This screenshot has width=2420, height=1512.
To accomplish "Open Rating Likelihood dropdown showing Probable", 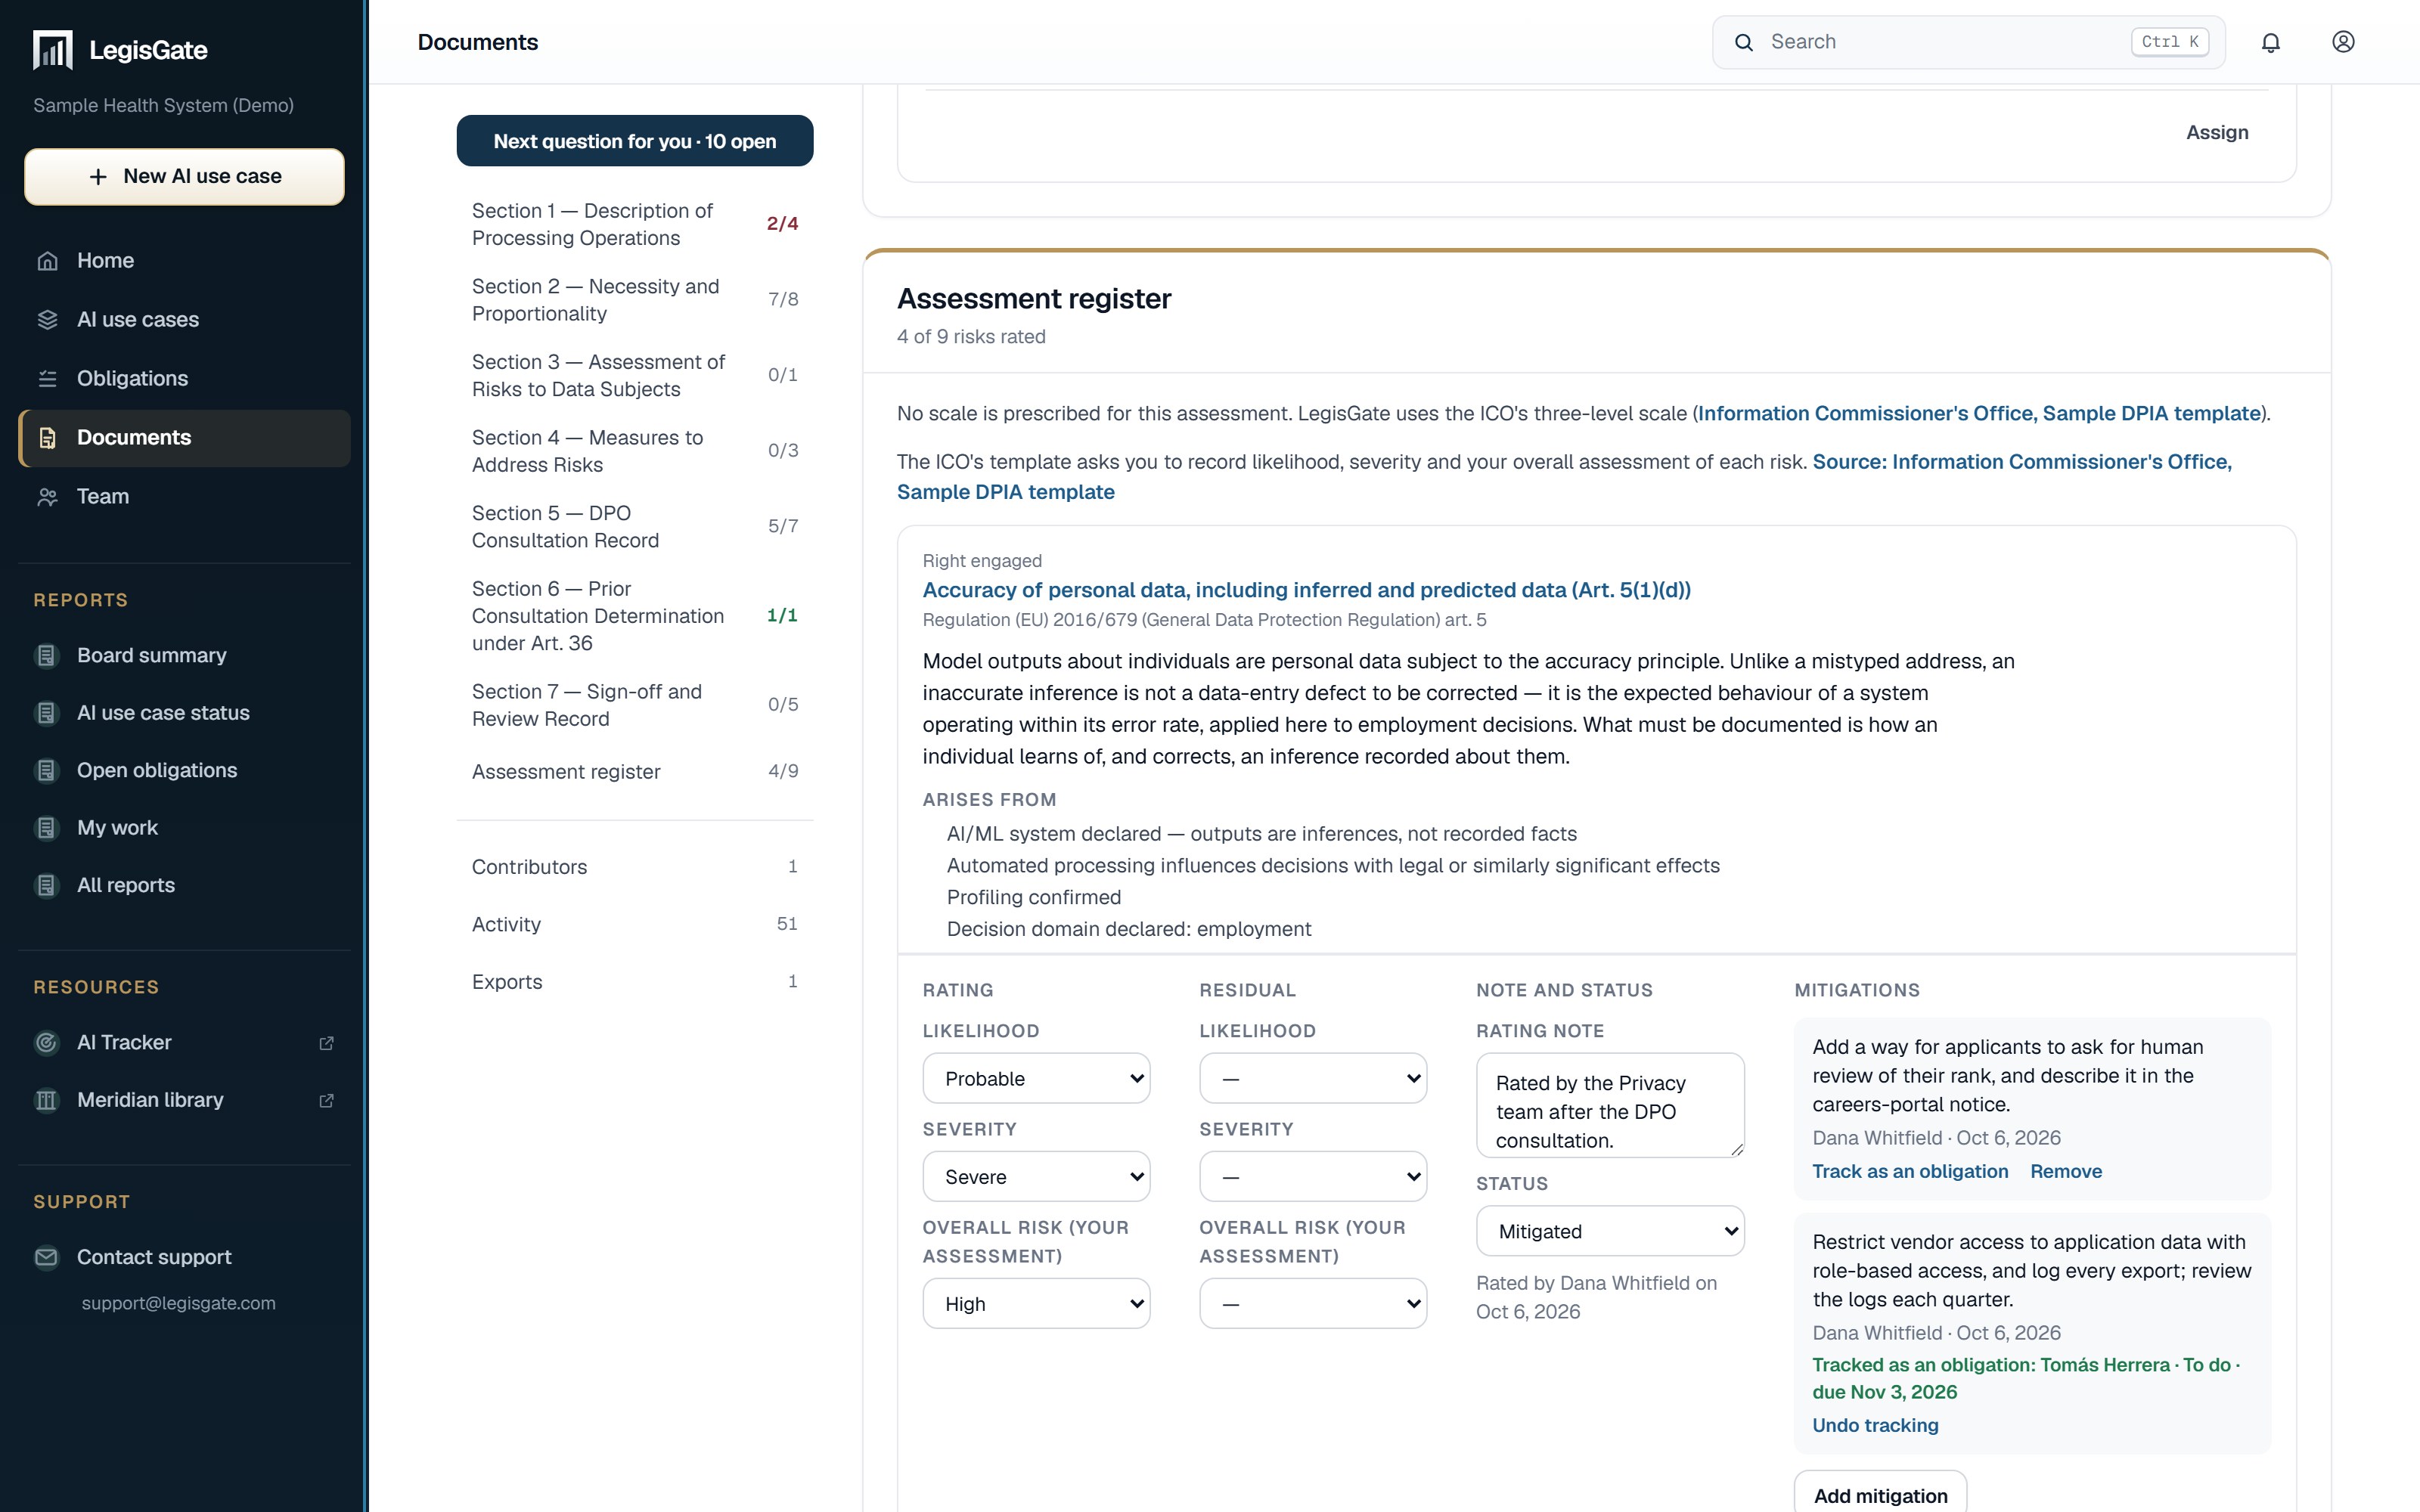I will [x=1036, y=1079].
